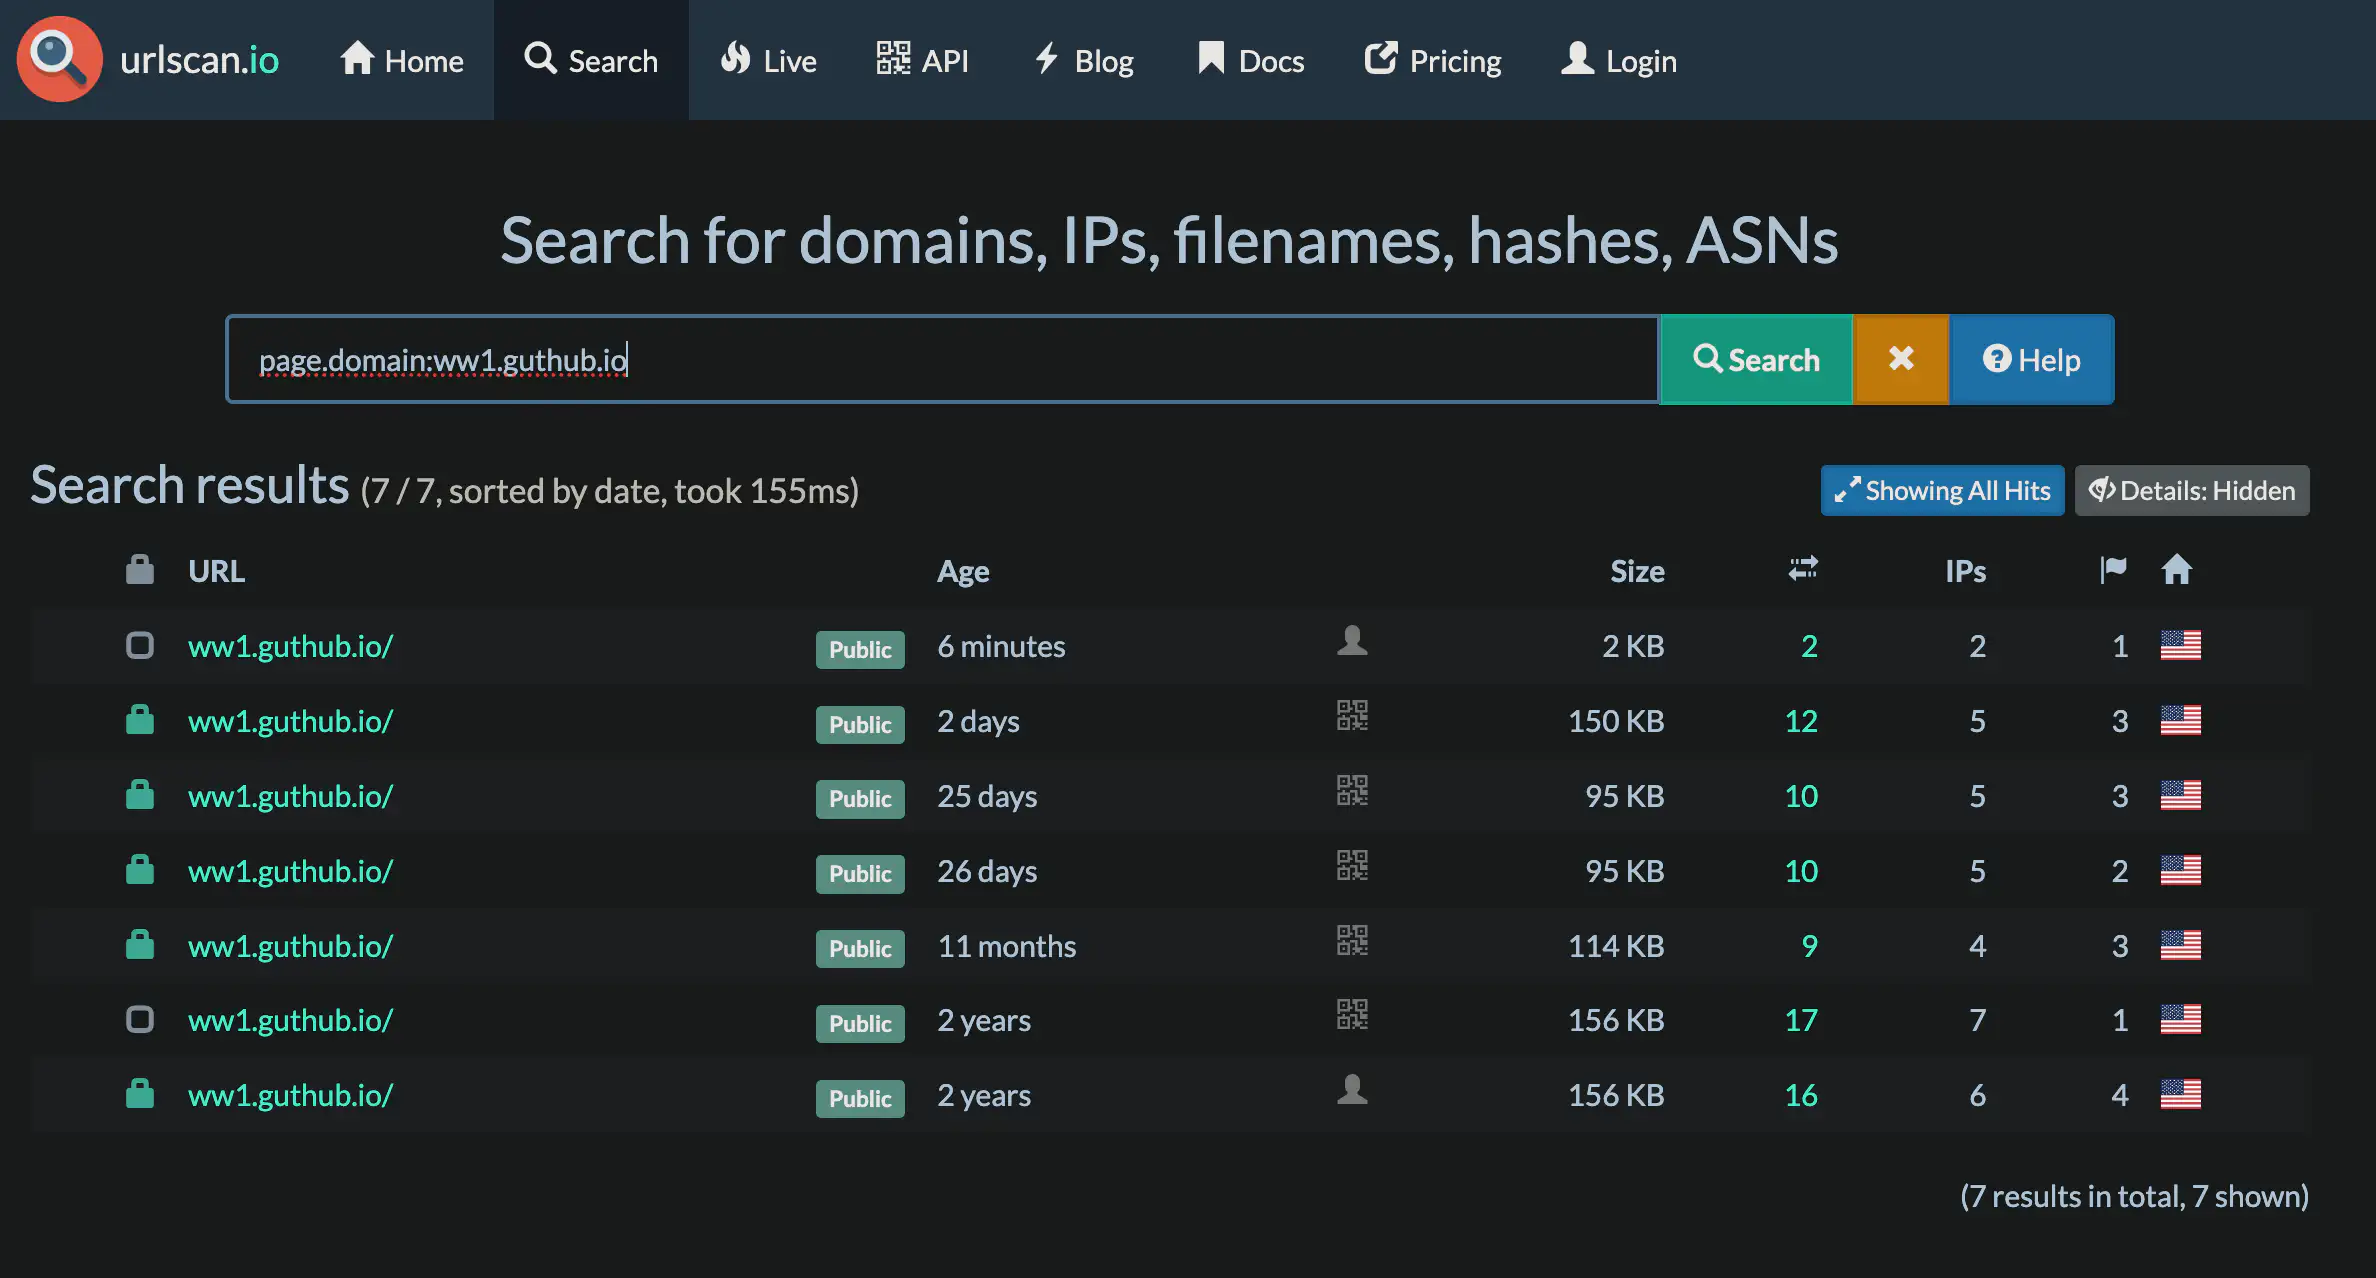
Task: Click the URL column header
Action: tap(216, 571)
